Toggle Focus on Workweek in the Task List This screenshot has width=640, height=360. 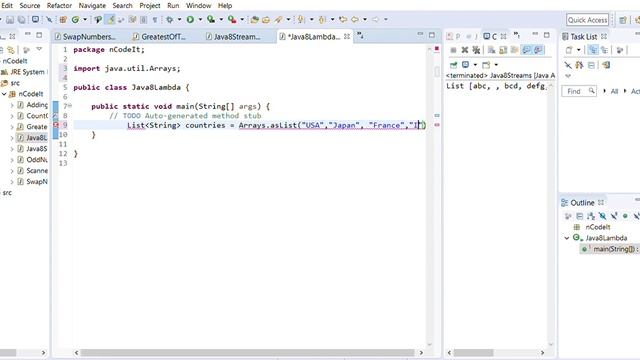point(620,50)
